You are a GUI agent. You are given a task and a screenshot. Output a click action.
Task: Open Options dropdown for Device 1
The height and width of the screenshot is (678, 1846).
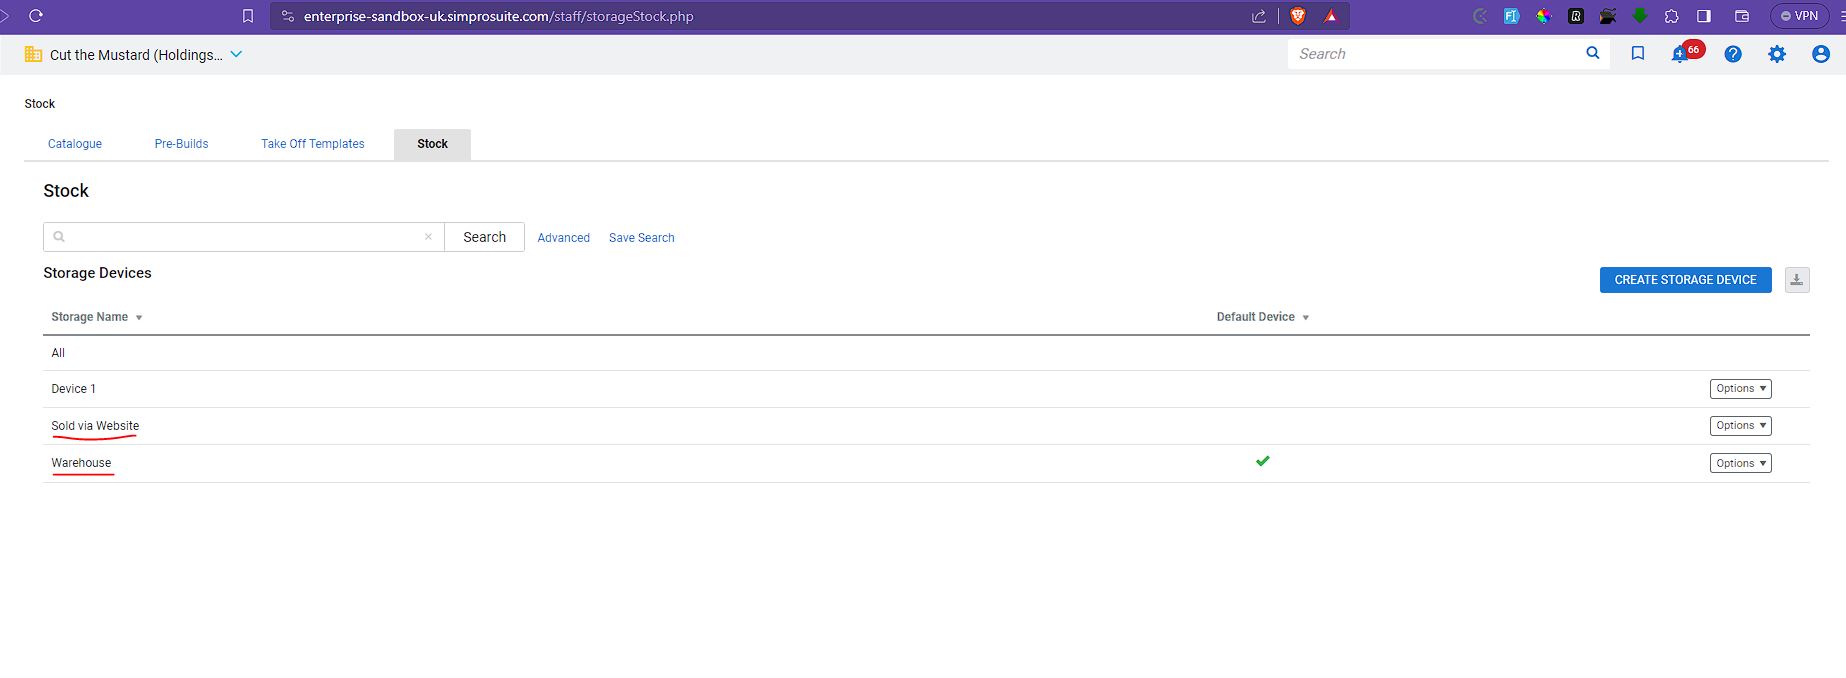[x=1740, y=389]
